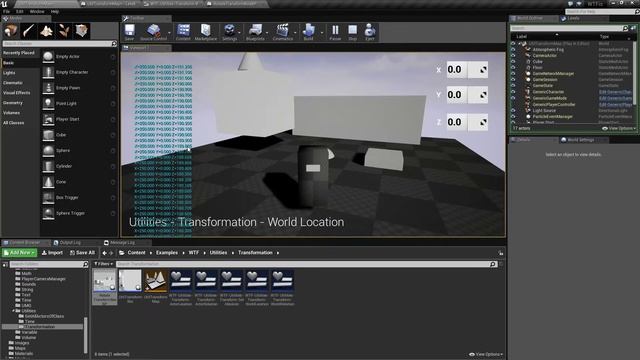The height and width of the screenshot is (360, 640).
Task: Select the Cone in the placement list
Action: (79, 182)
